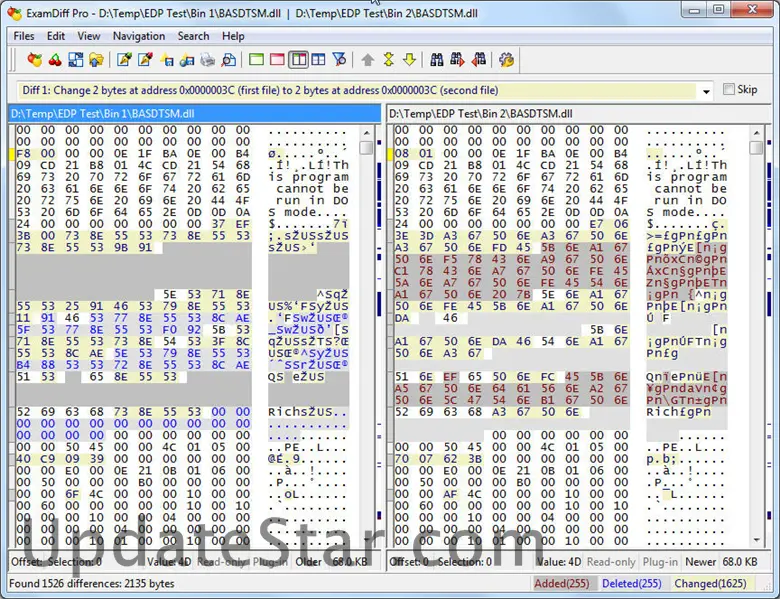Click the Find binoculars icon

tap(437, 60)
